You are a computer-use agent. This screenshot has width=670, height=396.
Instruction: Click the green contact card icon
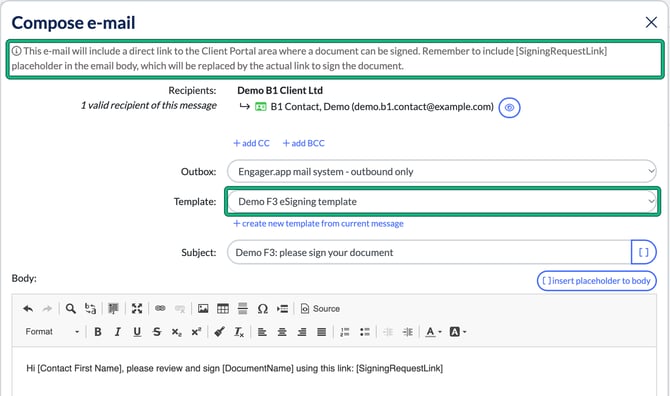pyautogui.click(x=261, y=107)
